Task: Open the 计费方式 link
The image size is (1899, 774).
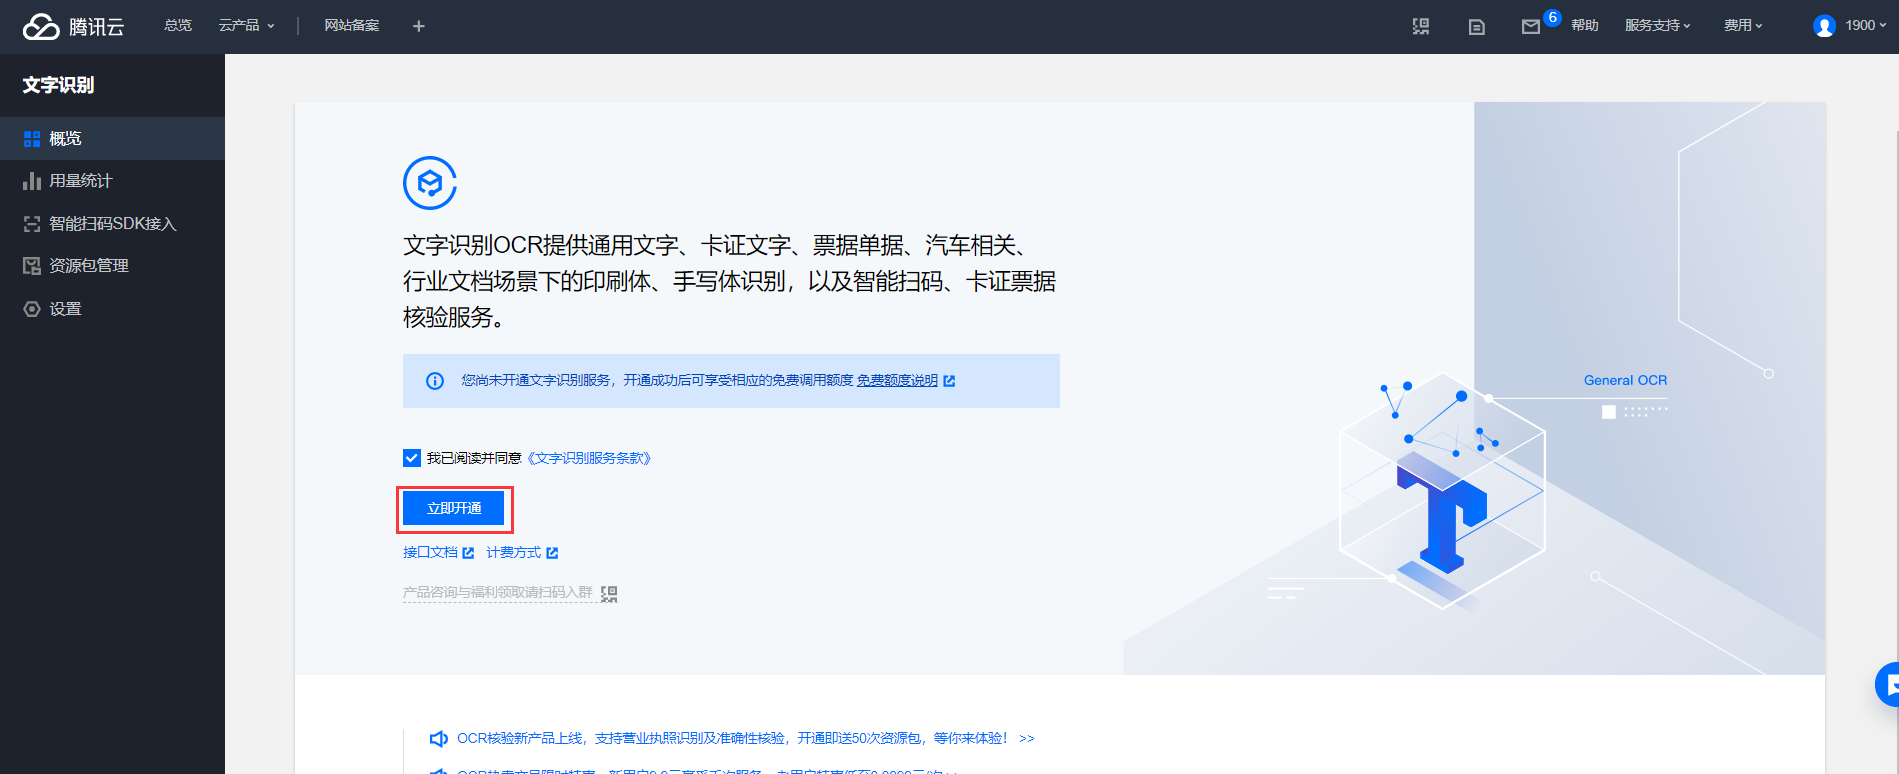Action: click(514, 553)
